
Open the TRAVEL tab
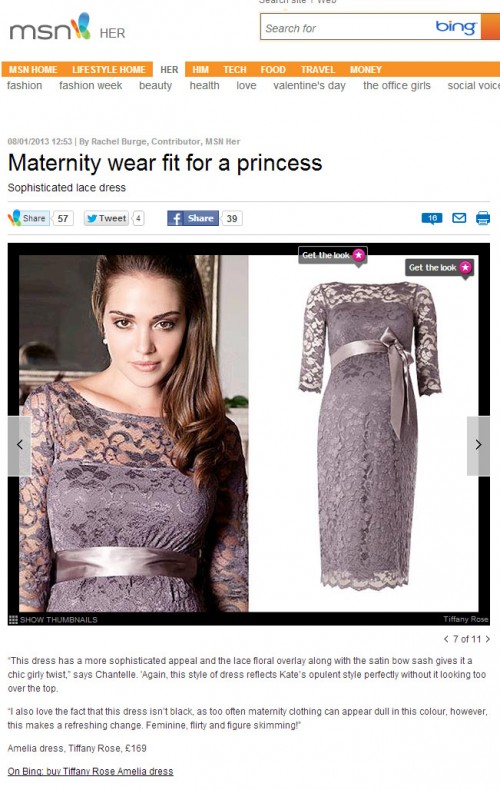318,70
